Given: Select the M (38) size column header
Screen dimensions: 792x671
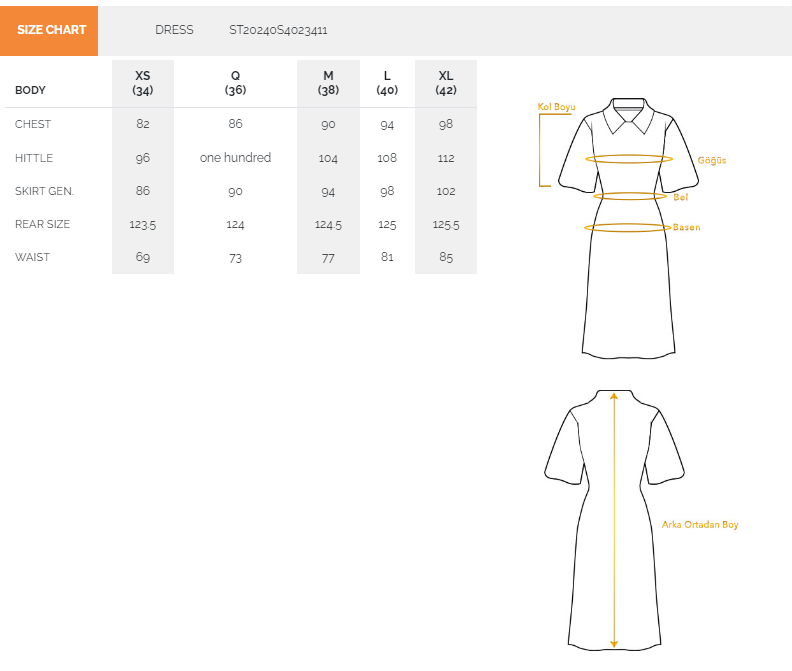Looking at the screenshot, I should pos(328,83).
